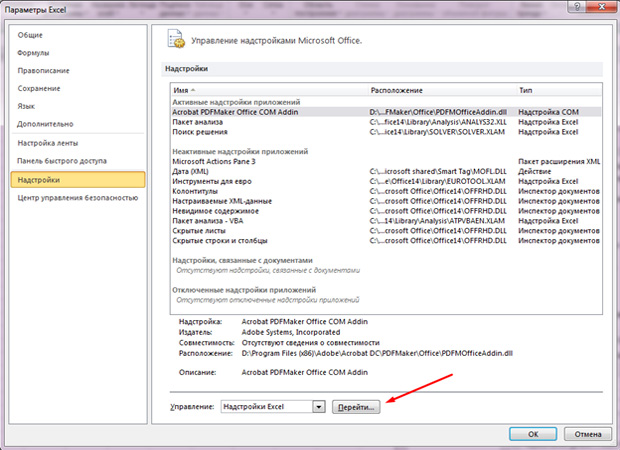The image size is (620, 450).
Task: Select Microsoft Actions Pane 3 row
Action: pos(386,162)
